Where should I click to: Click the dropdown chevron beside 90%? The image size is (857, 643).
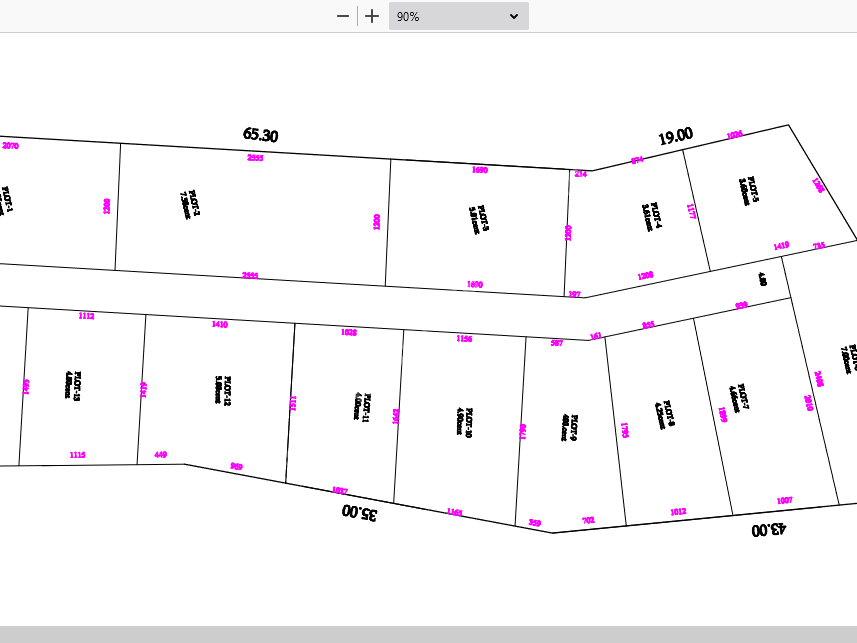514,16
